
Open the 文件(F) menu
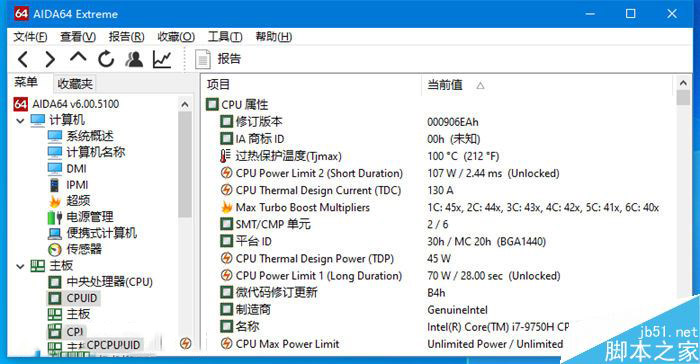30,37
